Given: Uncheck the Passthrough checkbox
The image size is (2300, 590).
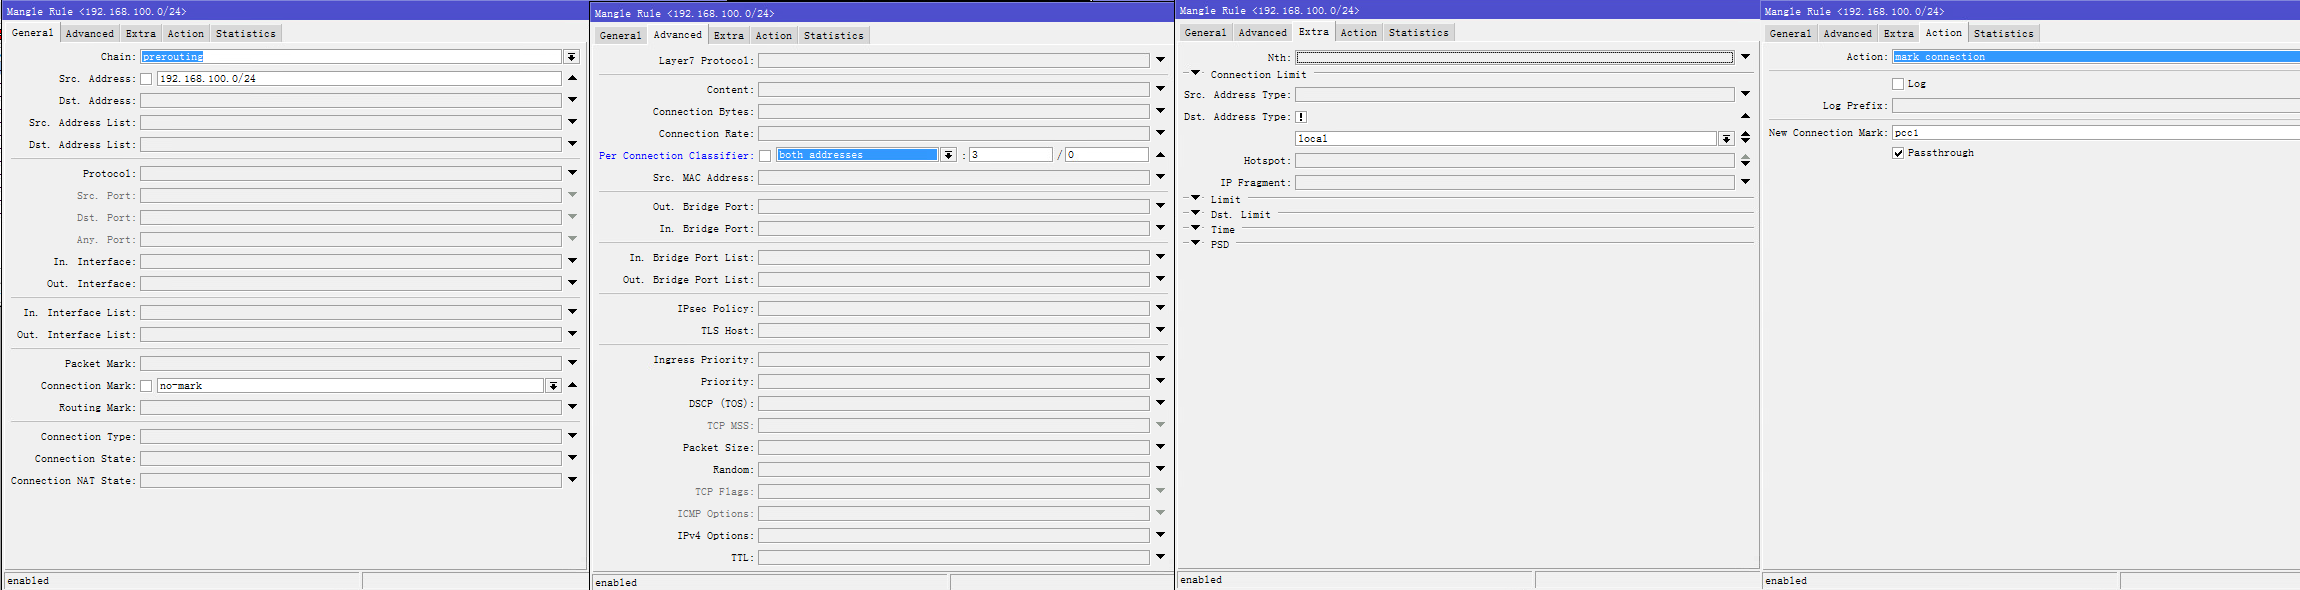Looking at the screenshot, I should coord(1898,153).
